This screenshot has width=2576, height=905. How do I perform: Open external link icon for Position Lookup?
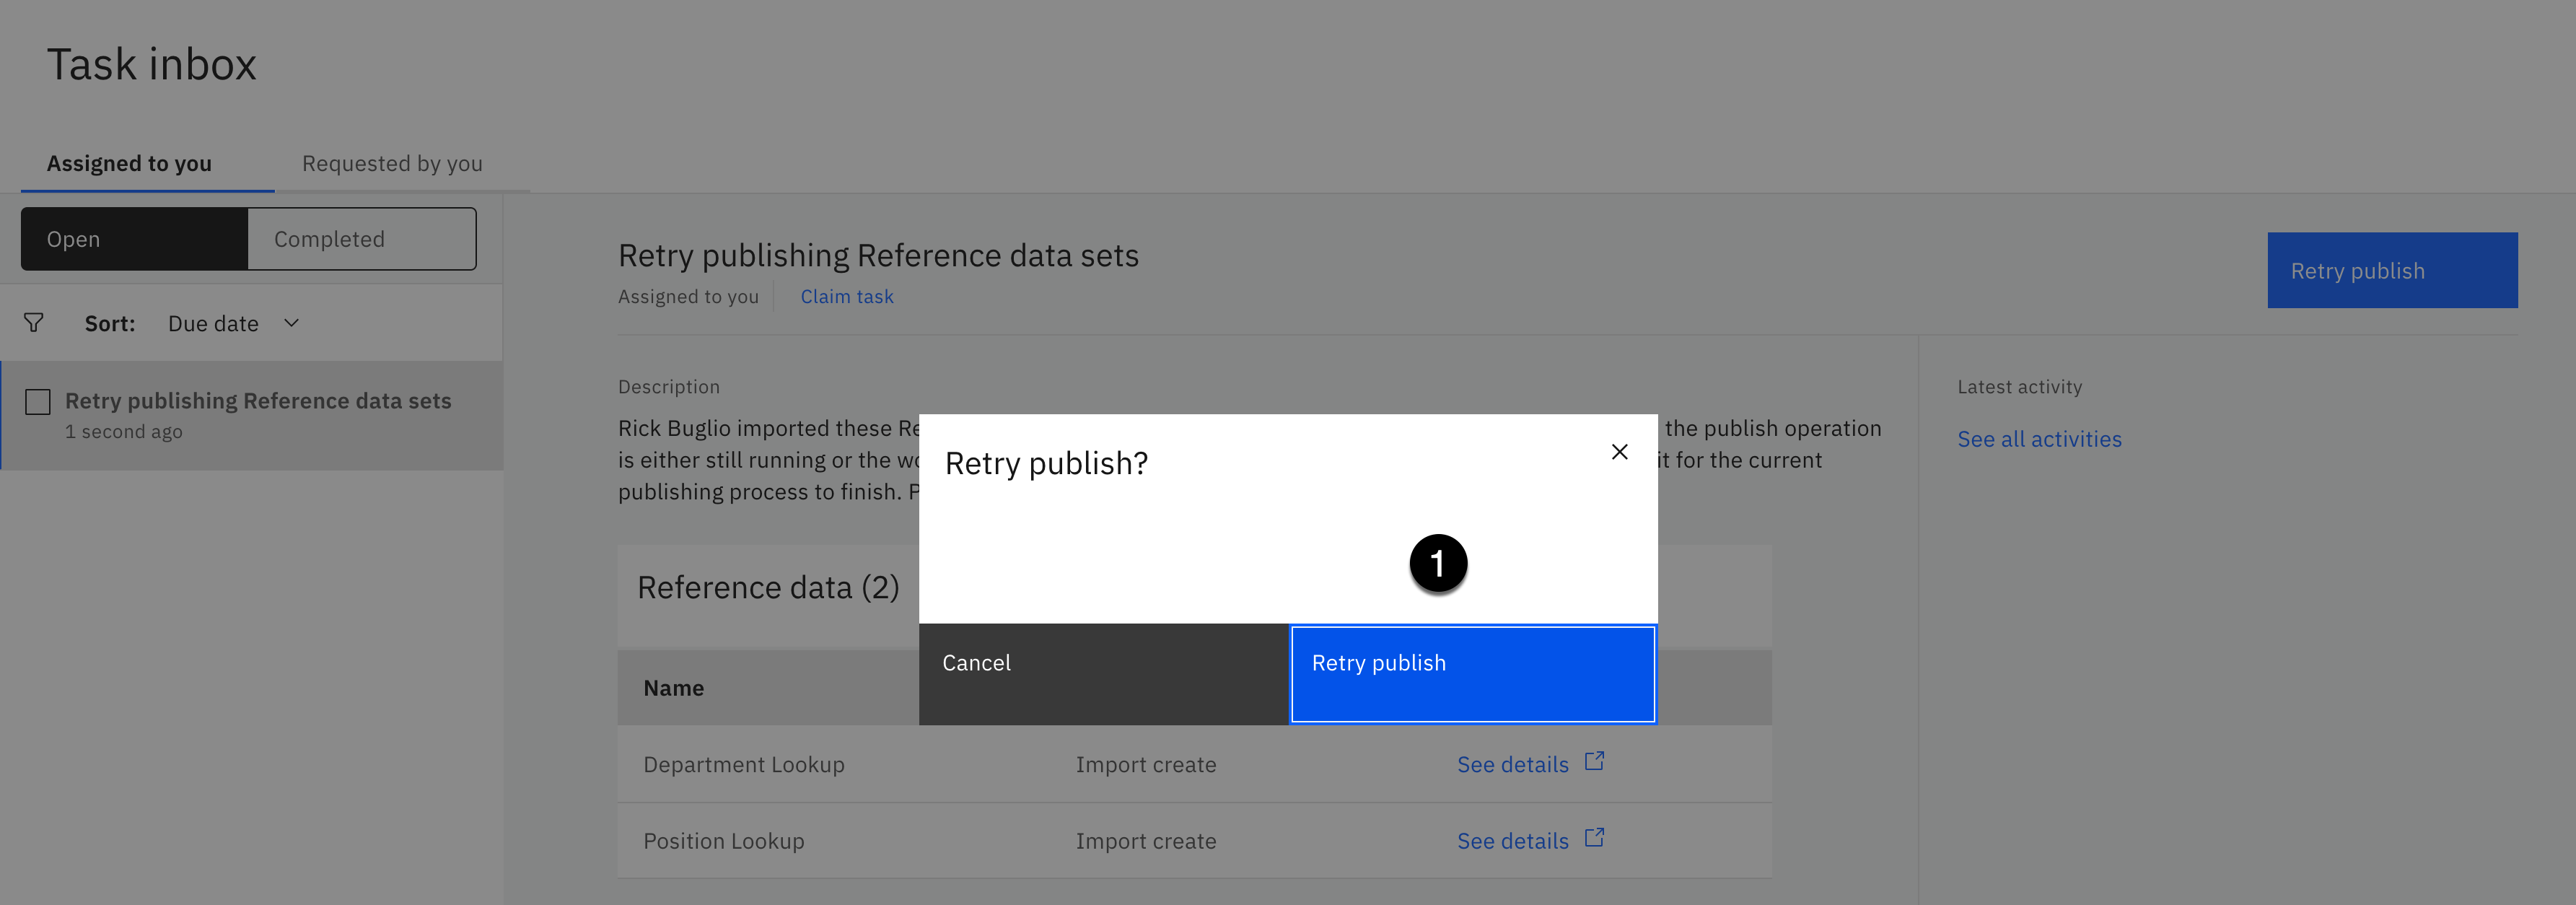click(1594, 838)
